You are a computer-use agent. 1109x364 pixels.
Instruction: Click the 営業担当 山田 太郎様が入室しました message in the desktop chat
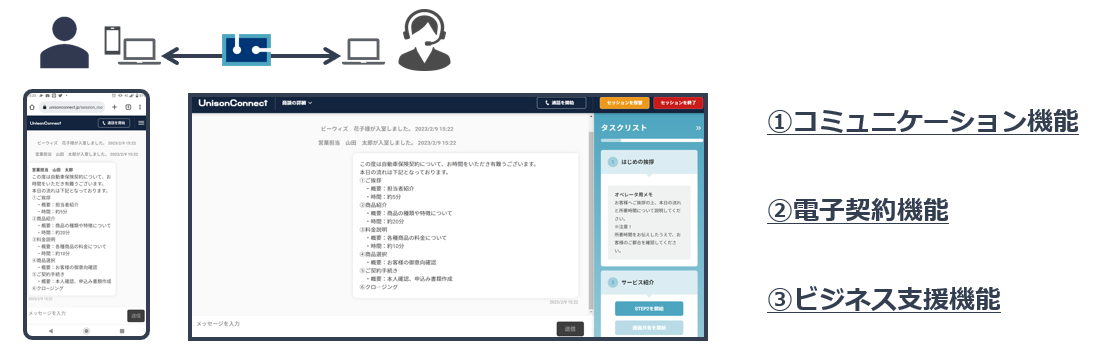[x=386, y=143]
